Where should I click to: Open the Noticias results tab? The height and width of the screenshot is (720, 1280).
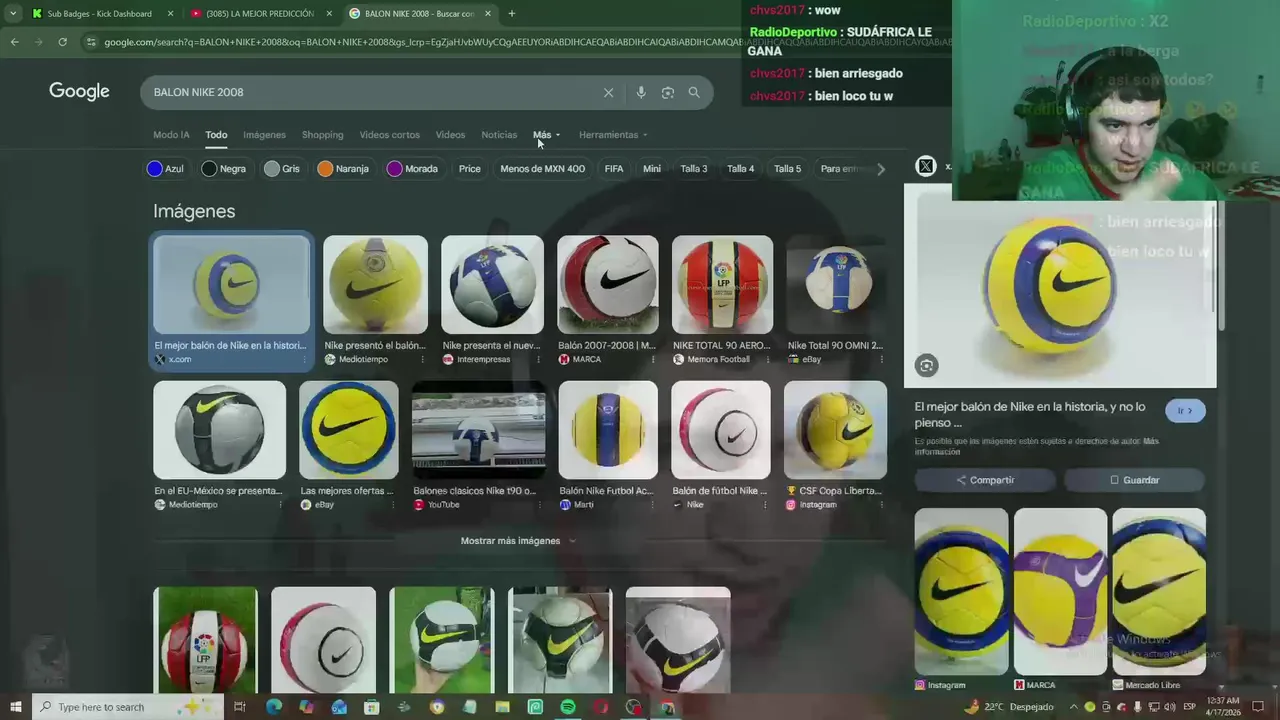click(x=499, y=135)
